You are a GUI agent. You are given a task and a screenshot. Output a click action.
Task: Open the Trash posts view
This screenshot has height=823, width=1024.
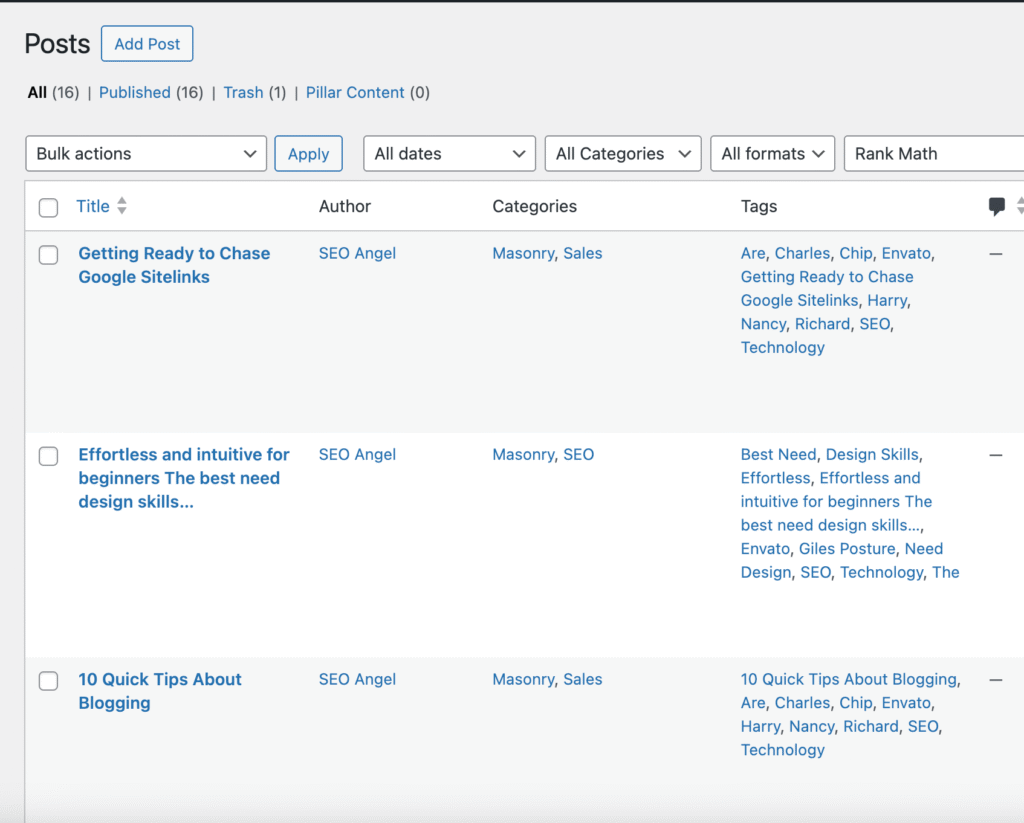coord(243,92)
